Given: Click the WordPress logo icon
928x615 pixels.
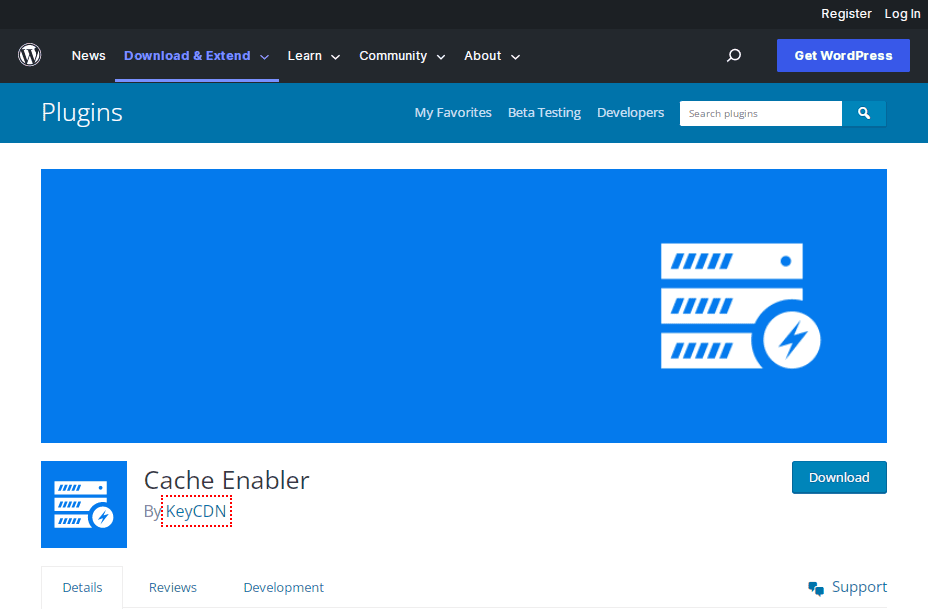Looking at the screenshot, I should coord(30,55).
